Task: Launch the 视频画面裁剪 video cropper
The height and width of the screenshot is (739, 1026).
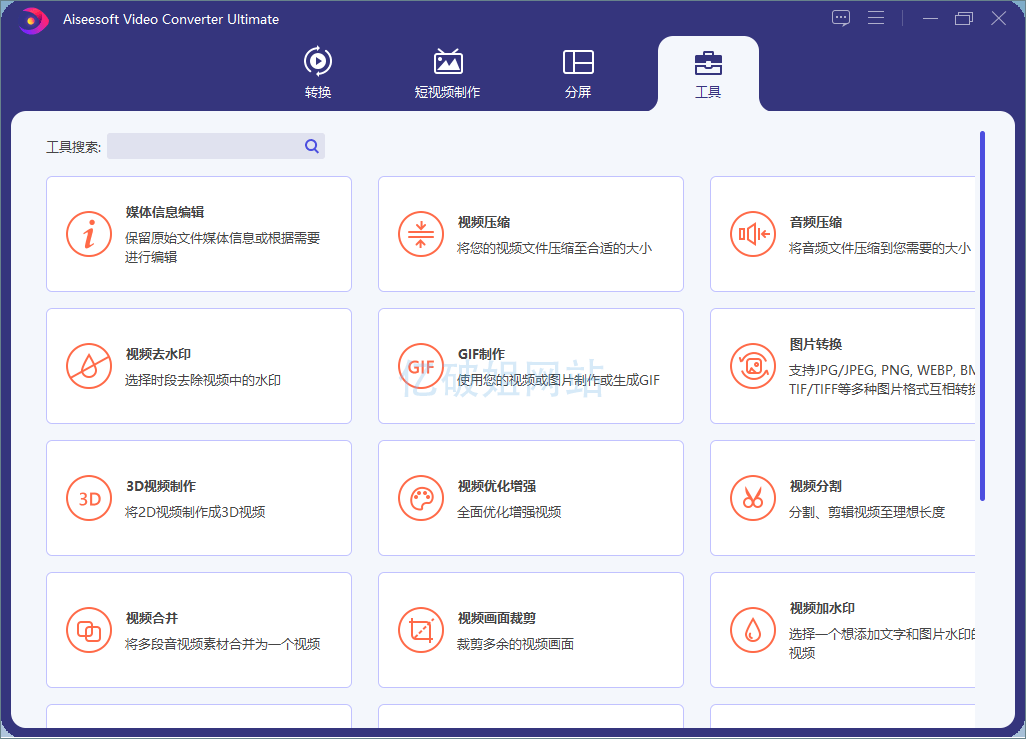Action: (530, 630)
